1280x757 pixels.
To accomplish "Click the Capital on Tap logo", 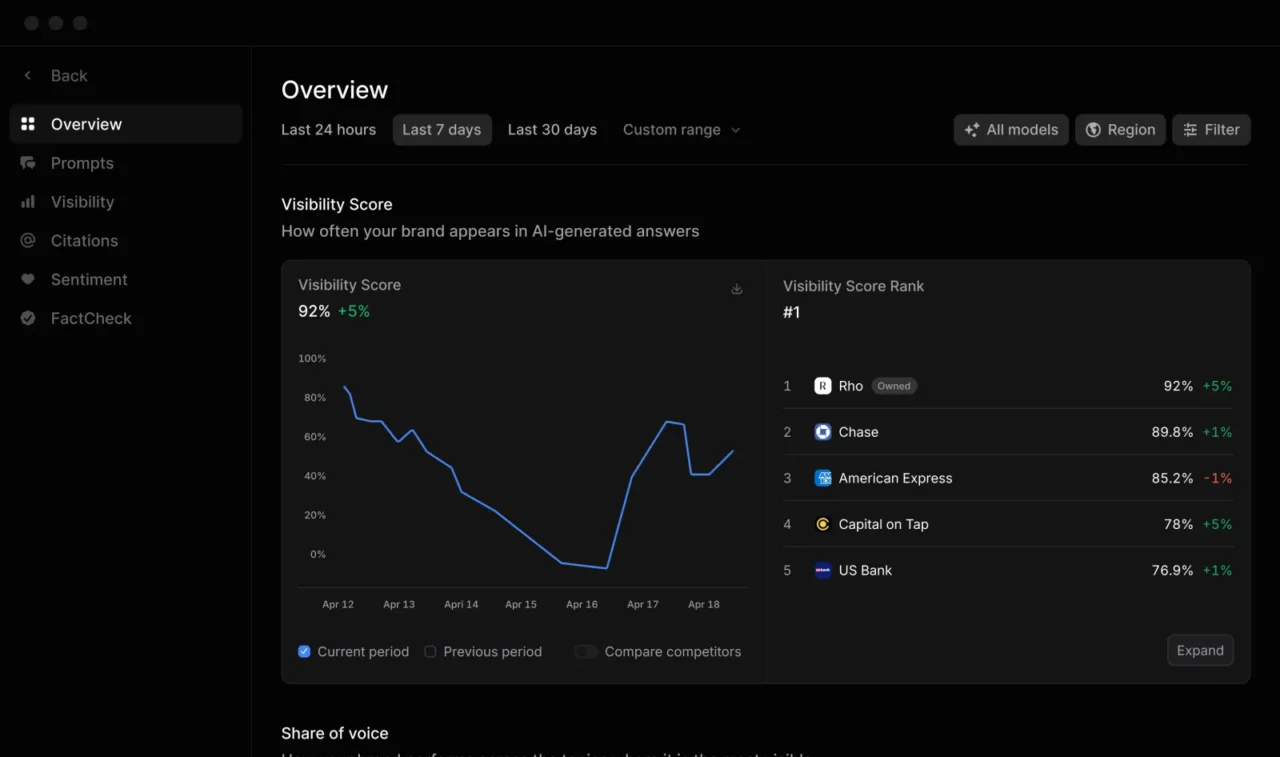I will pyautogui.click(x=823, y=524).
